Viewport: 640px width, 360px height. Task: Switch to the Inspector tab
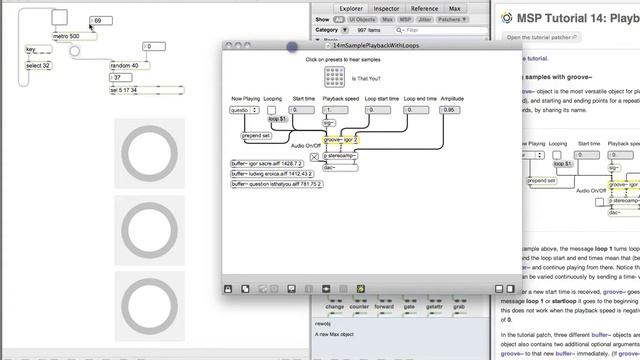tap(386, 9)
